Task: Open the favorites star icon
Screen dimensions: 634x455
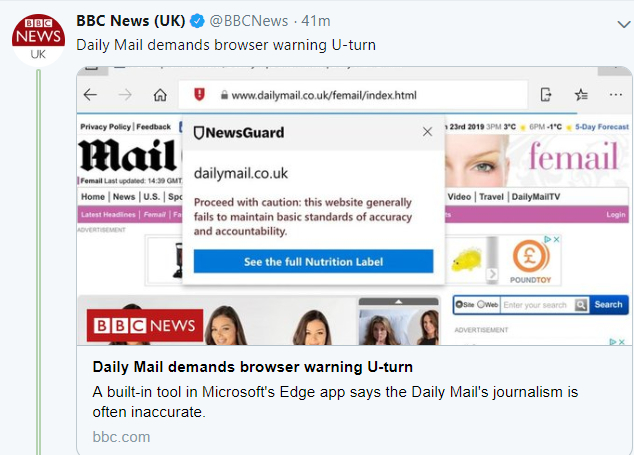Action: click(x=582, y=95)
